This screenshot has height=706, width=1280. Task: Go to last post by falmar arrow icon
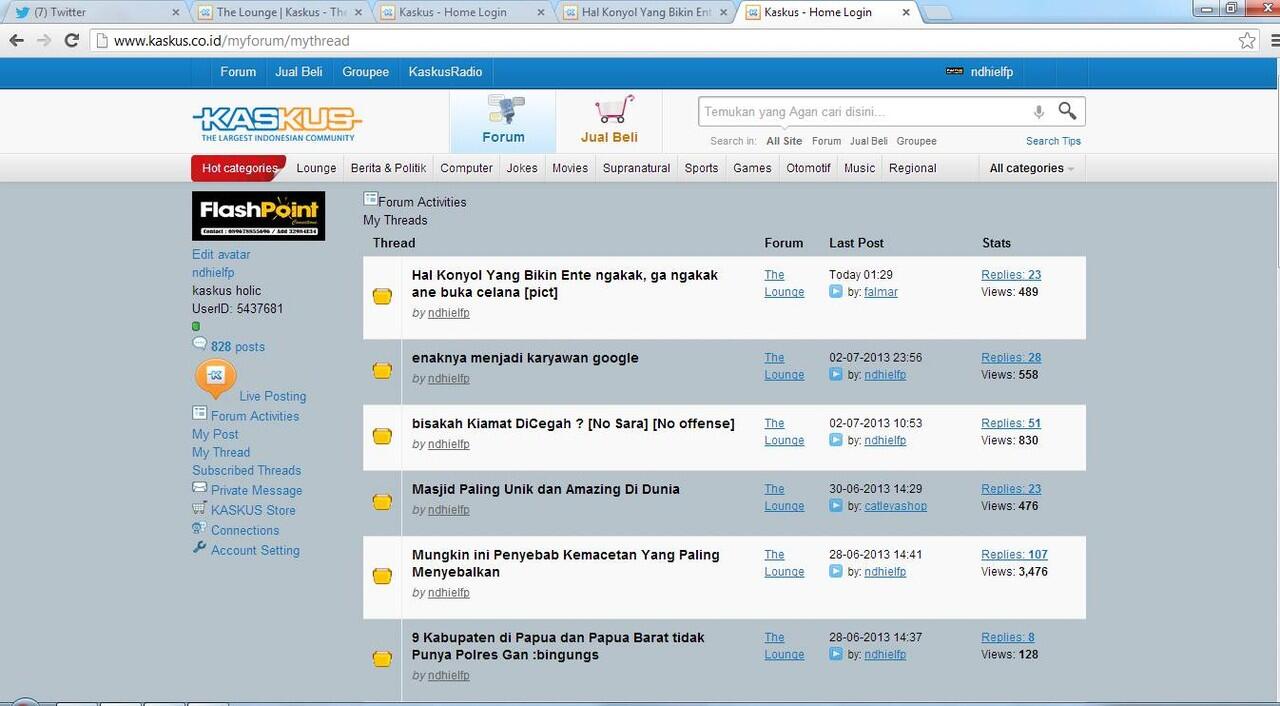836,292
